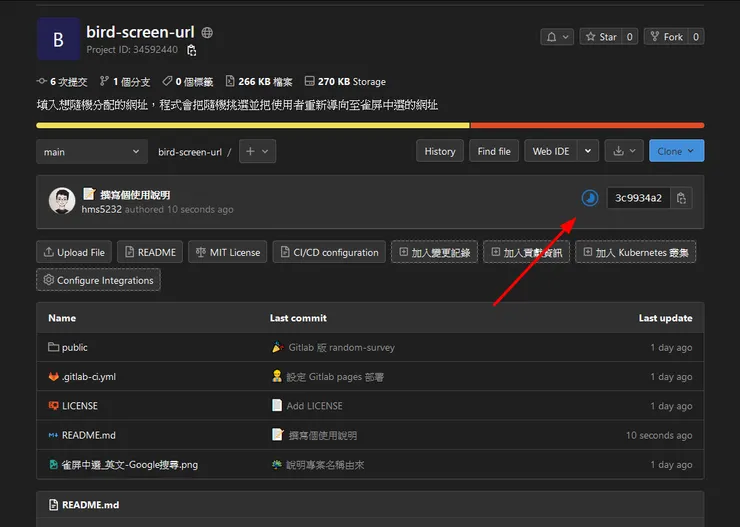Open the History button
This screenshot has height=527, width=740.
coord(440,151)
